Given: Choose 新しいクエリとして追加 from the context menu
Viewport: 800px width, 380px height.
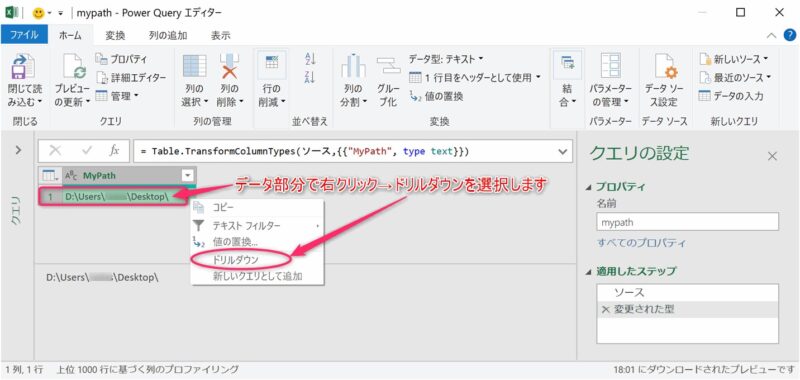Looking at the screenshot, I should point(257,276).
